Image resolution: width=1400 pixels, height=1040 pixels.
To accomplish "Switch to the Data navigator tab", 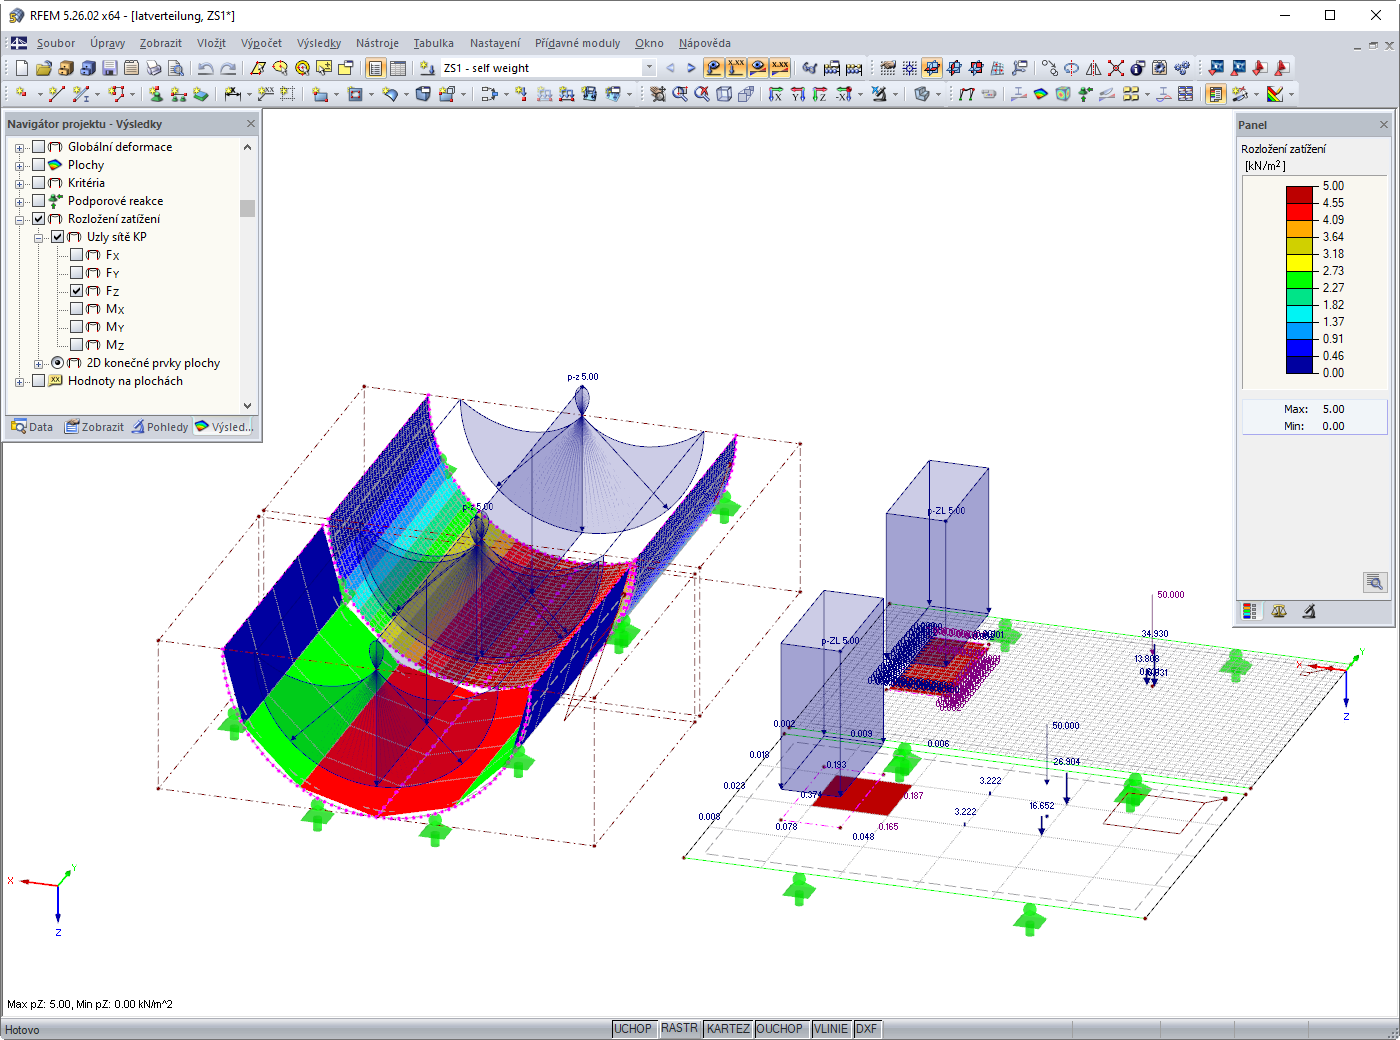I will pos(32,427).
